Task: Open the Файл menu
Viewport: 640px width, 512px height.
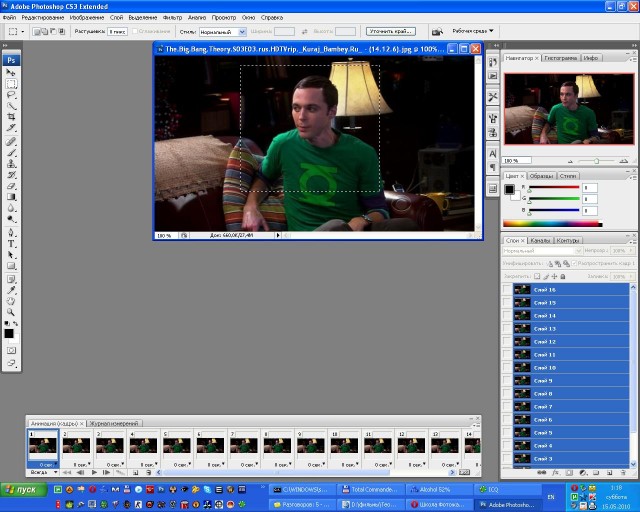Action: [9, 18]
